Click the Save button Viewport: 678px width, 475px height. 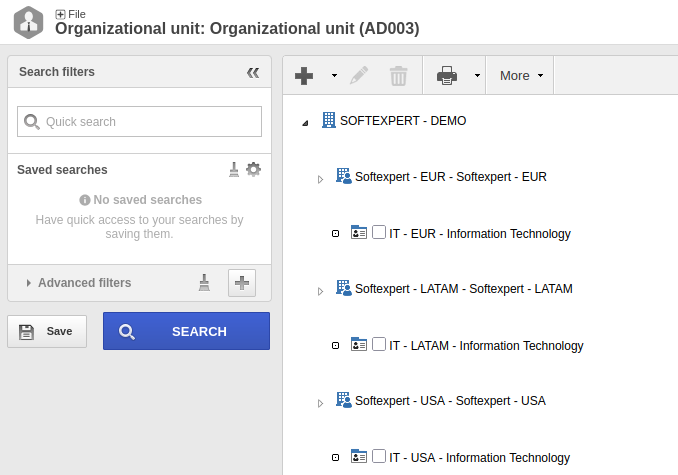coord(47,332)
